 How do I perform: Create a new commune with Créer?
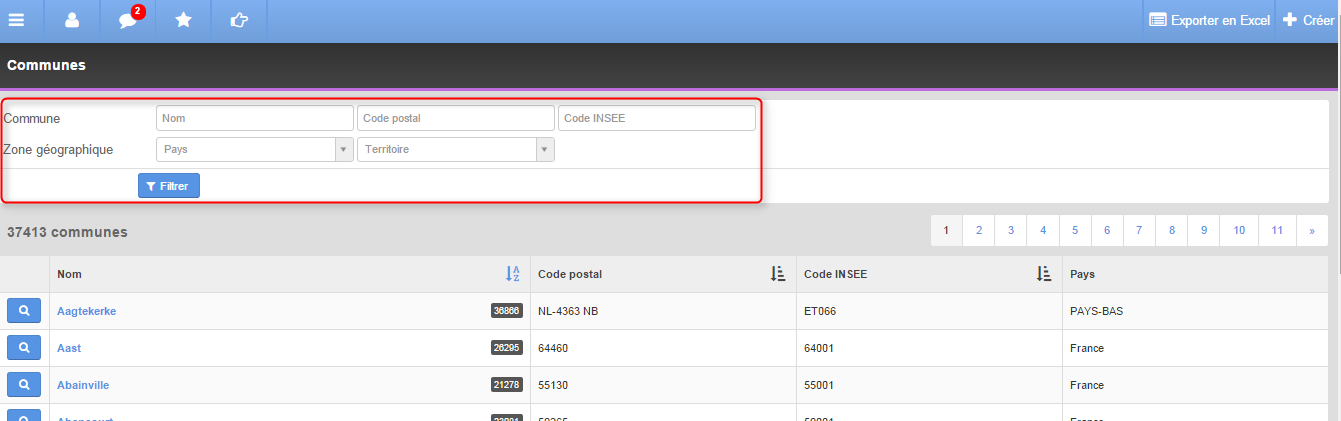pos(1308,20)
